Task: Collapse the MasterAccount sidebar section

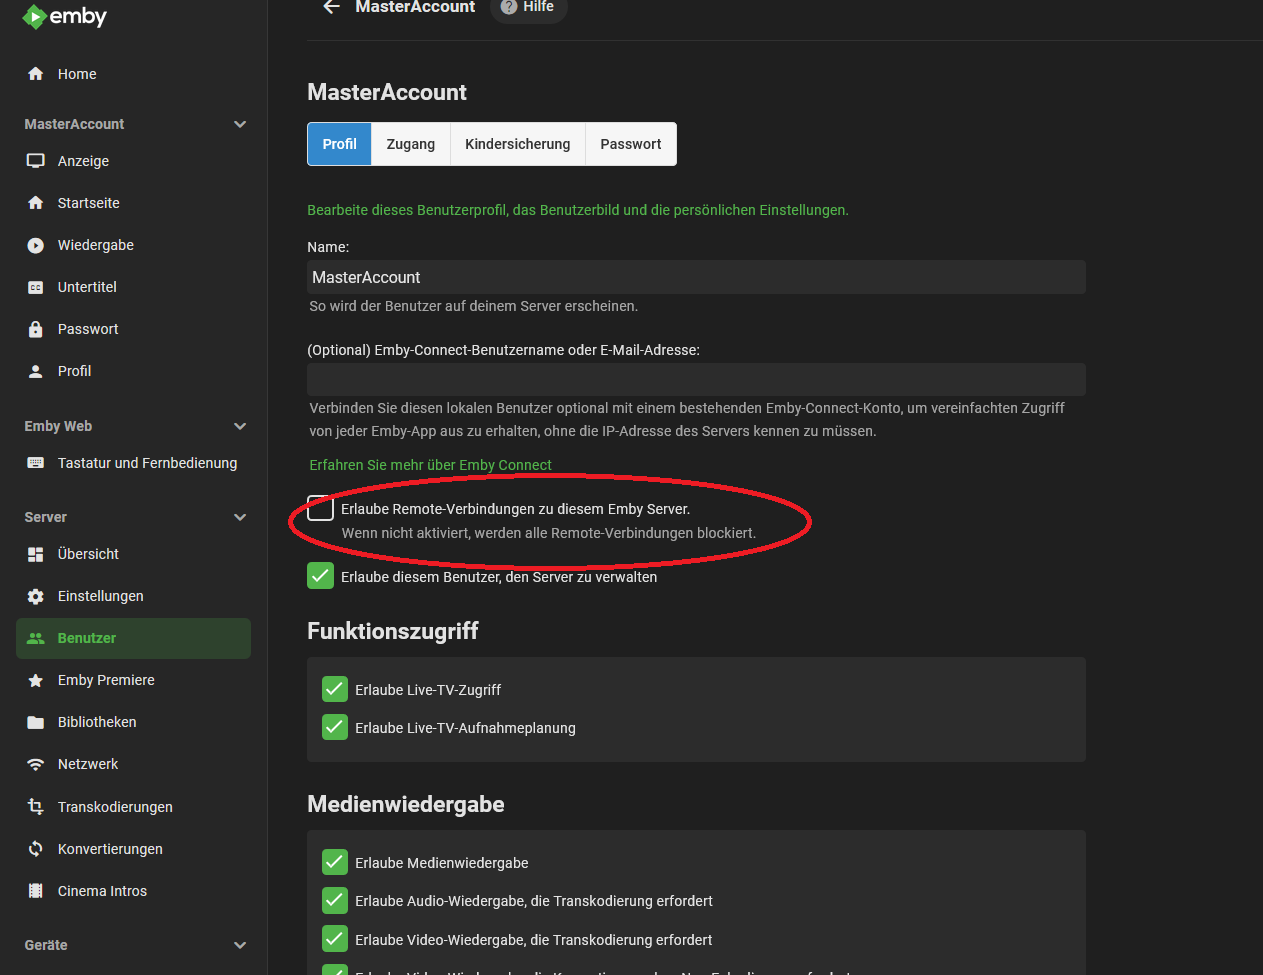Action: pyautogui.click(x=240, y=124)
